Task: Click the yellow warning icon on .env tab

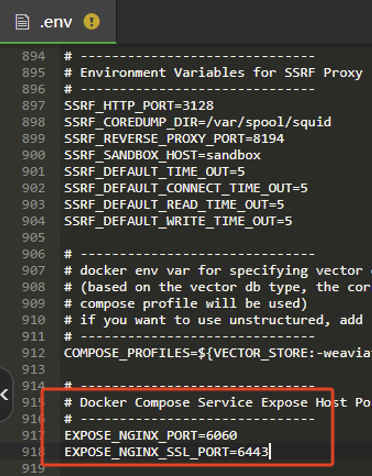Action: (x=92, y=22)
